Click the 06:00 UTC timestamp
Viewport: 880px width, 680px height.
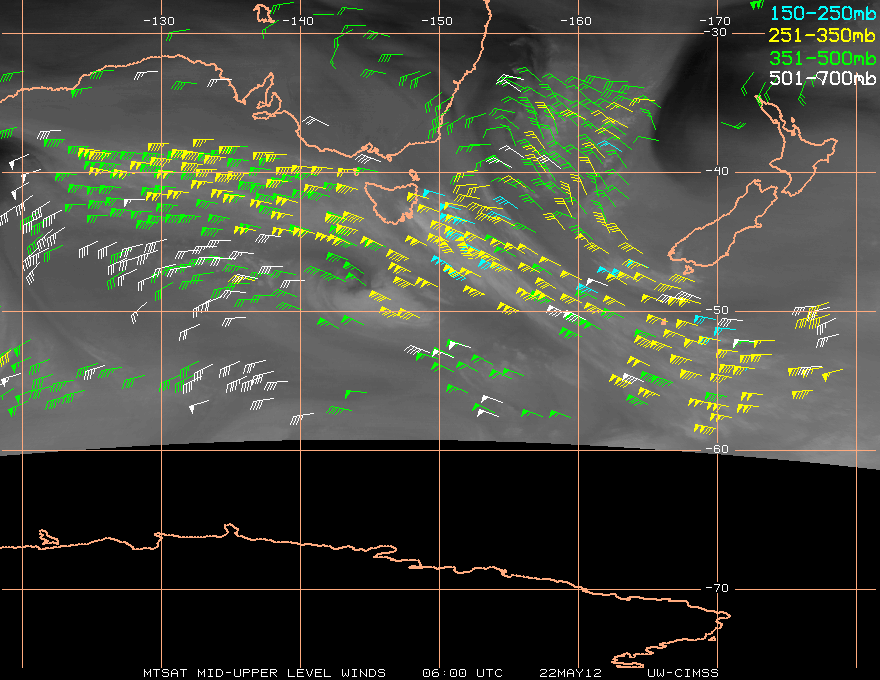point(462,673)
